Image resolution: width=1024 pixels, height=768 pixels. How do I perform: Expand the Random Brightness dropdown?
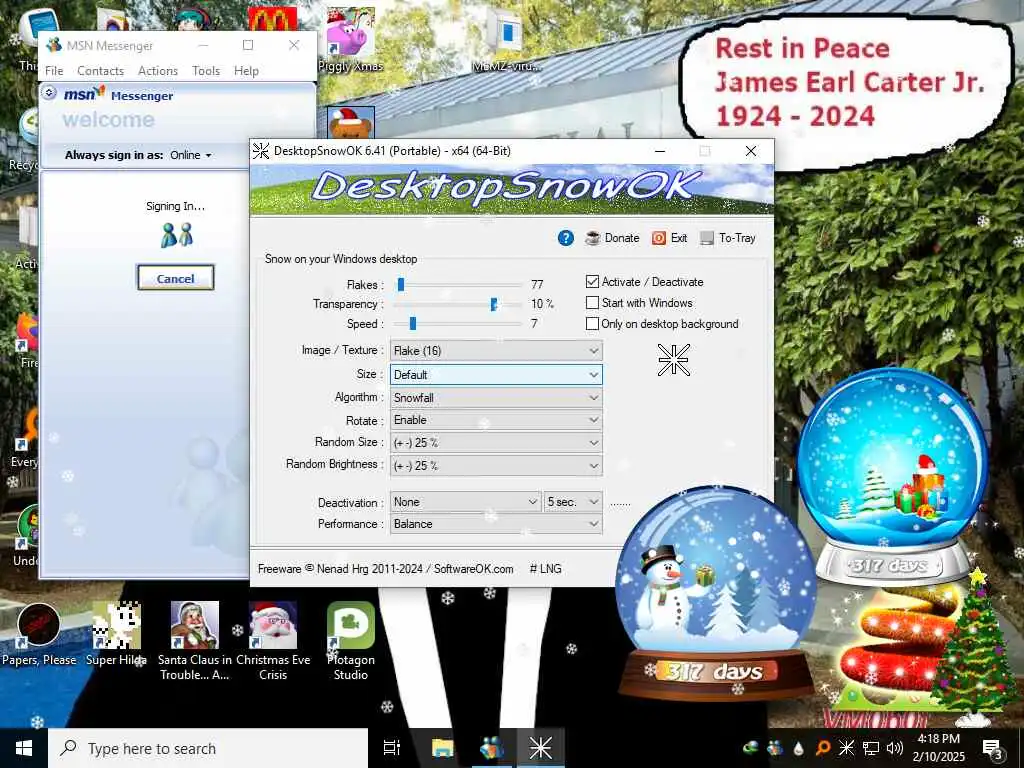click(496, 466)
